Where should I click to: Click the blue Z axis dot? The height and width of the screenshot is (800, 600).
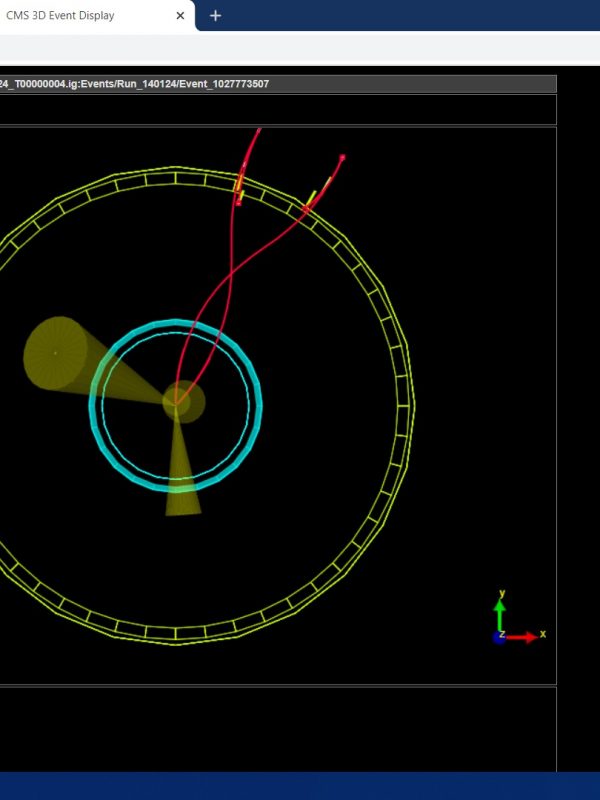499,637
